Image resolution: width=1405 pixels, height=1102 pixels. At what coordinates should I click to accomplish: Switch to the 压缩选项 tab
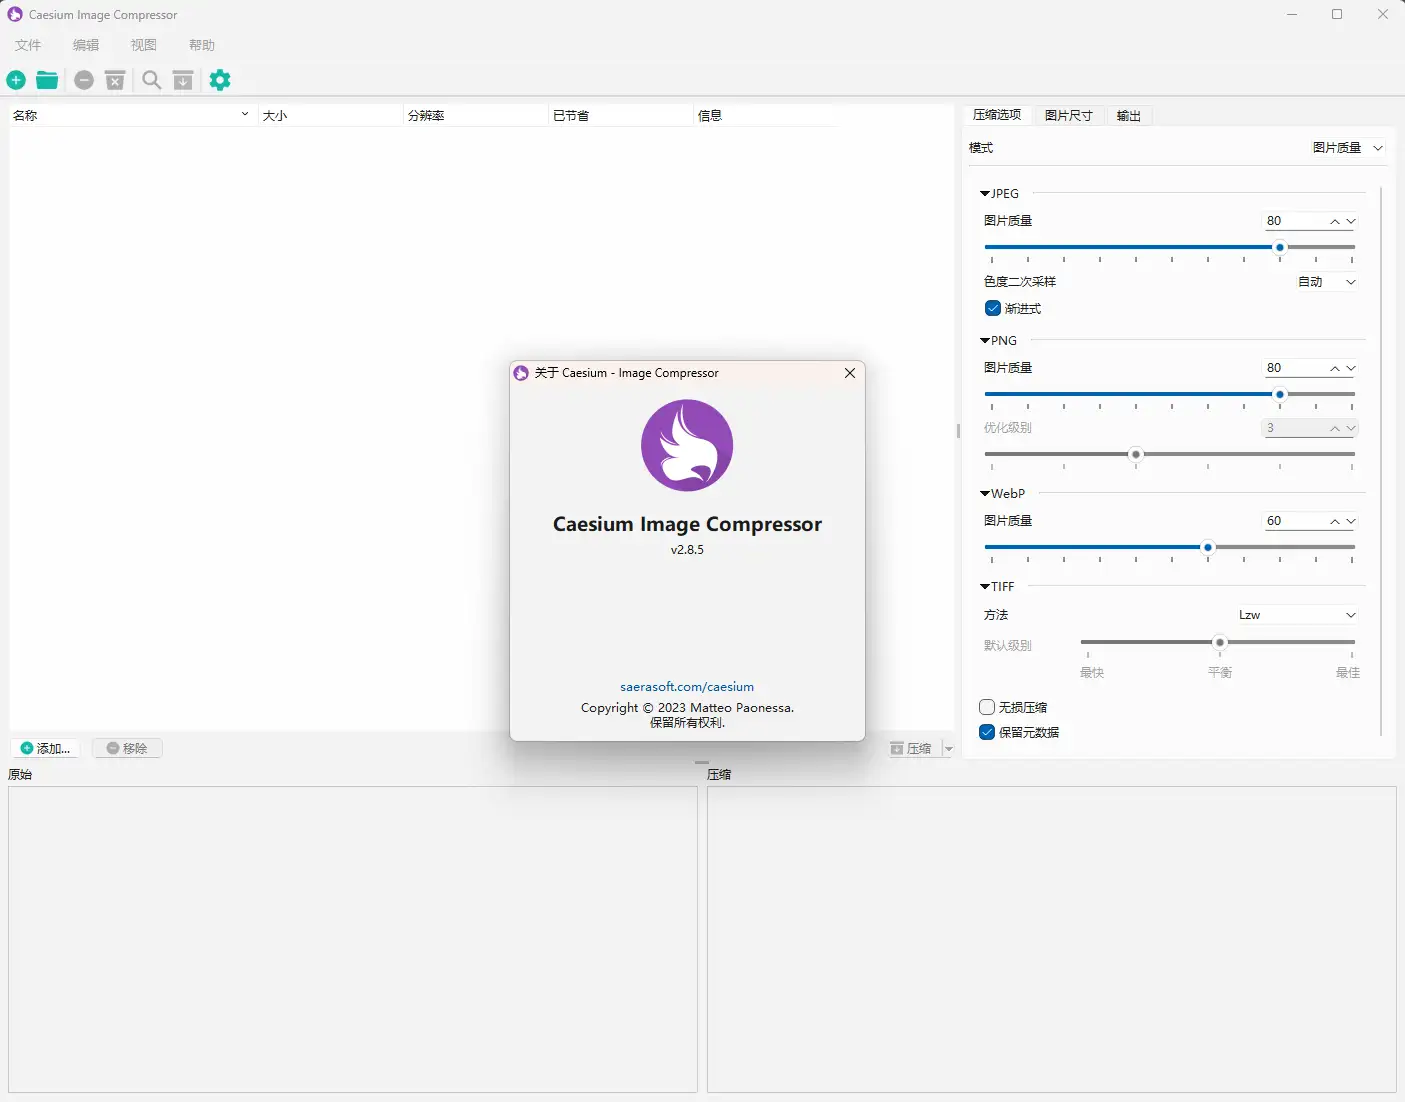pos(997,115)
